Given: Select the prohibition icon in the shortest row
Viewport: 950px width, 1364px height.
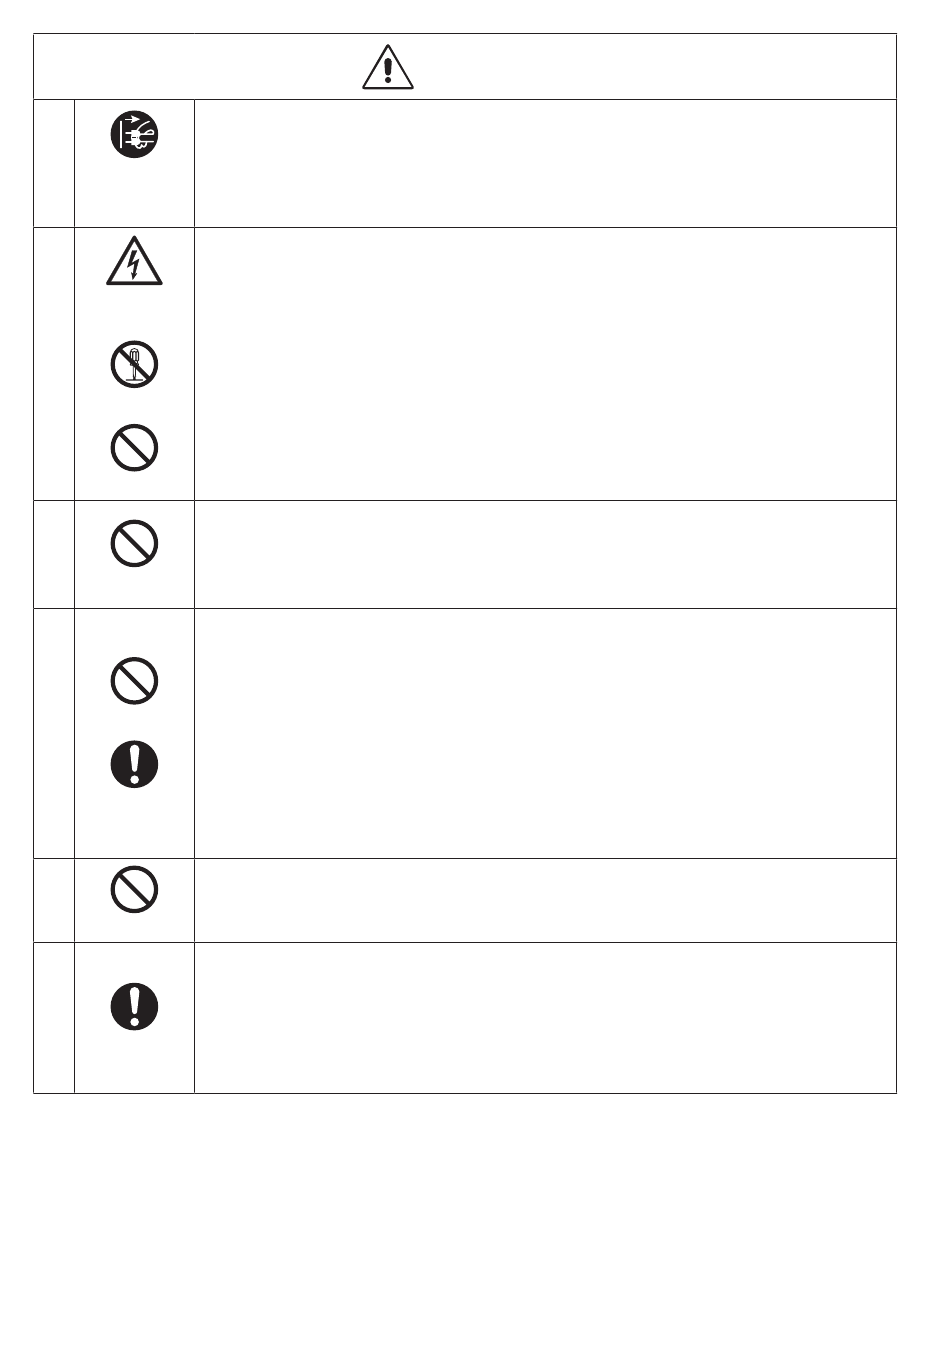Looking at the screenshot, I should pyautogui.click(x=134, y=888).
